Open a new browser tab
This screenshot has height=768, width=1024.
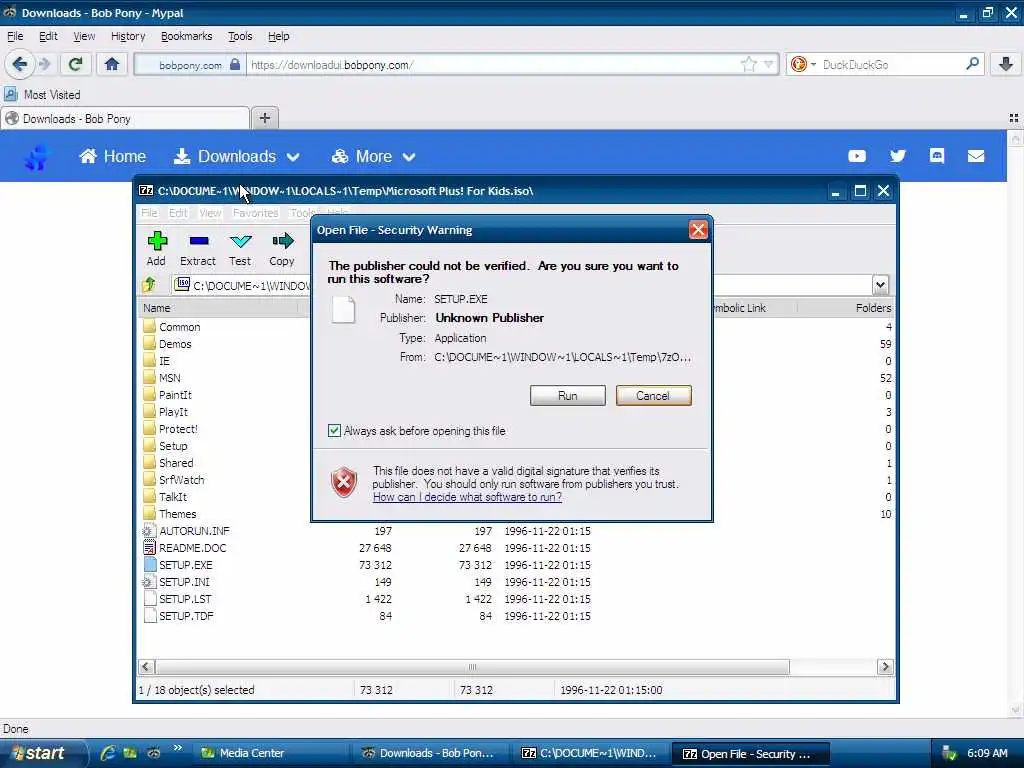(264, 118)
